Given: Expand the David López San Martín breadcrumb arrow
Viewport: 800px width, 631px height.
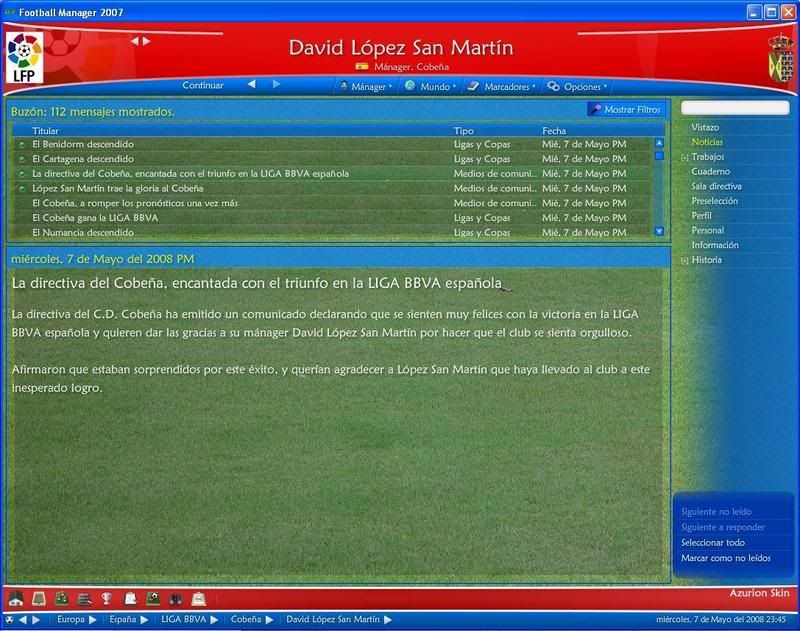Looking at the screenshot, I should [x=388, y=620].
